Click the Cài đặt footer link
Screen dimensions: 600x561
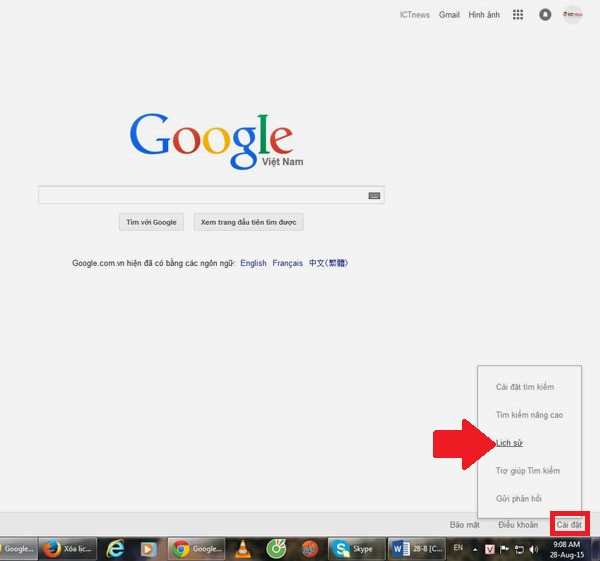[569, 524]
